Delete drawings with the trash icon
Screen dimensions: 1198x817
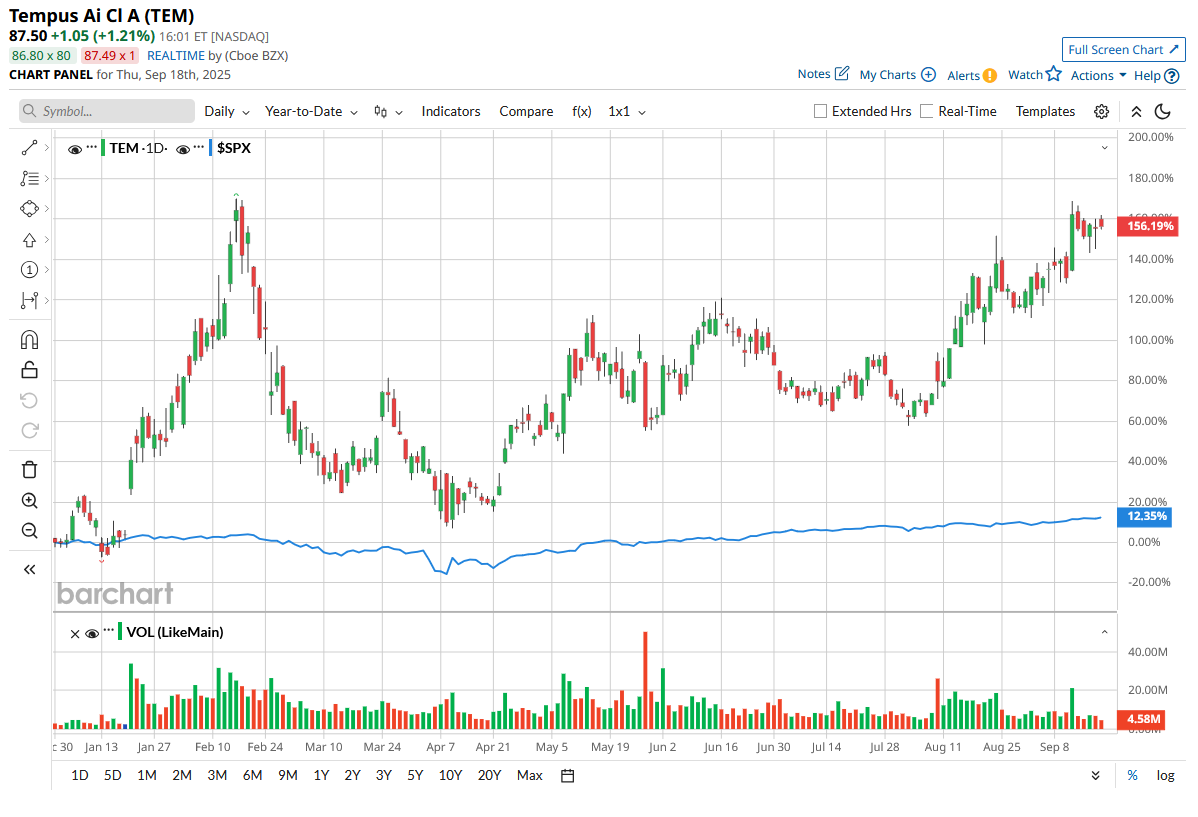point(29,470)
